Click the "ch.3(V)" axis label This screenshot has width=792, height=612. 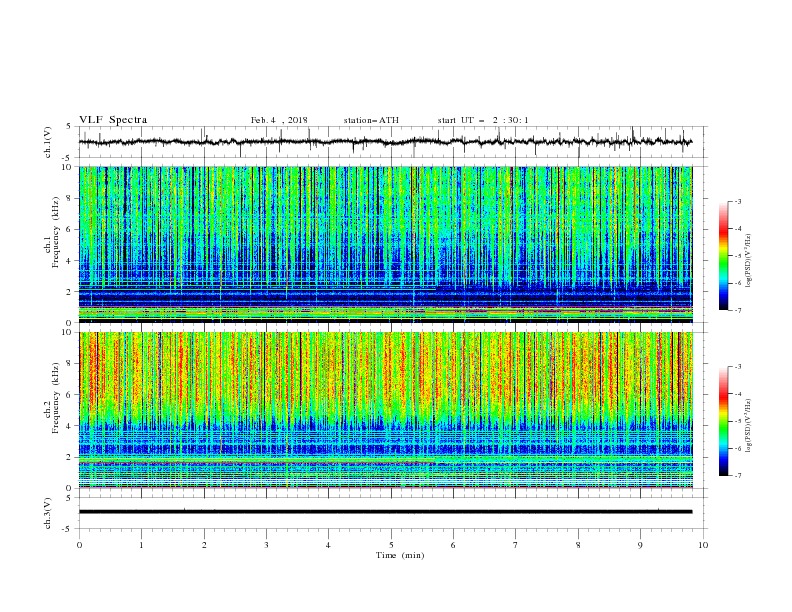[48, 514]
